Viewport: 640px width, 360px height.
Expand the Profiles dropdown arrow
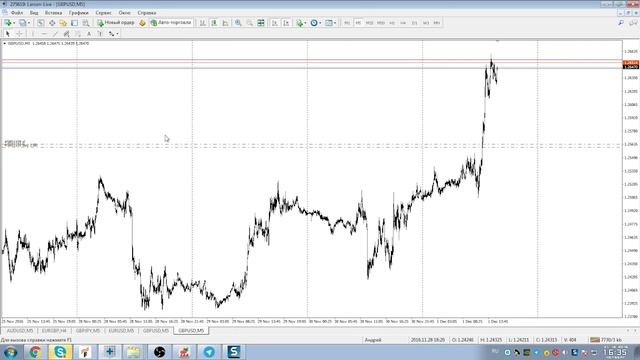coord(29,23)
